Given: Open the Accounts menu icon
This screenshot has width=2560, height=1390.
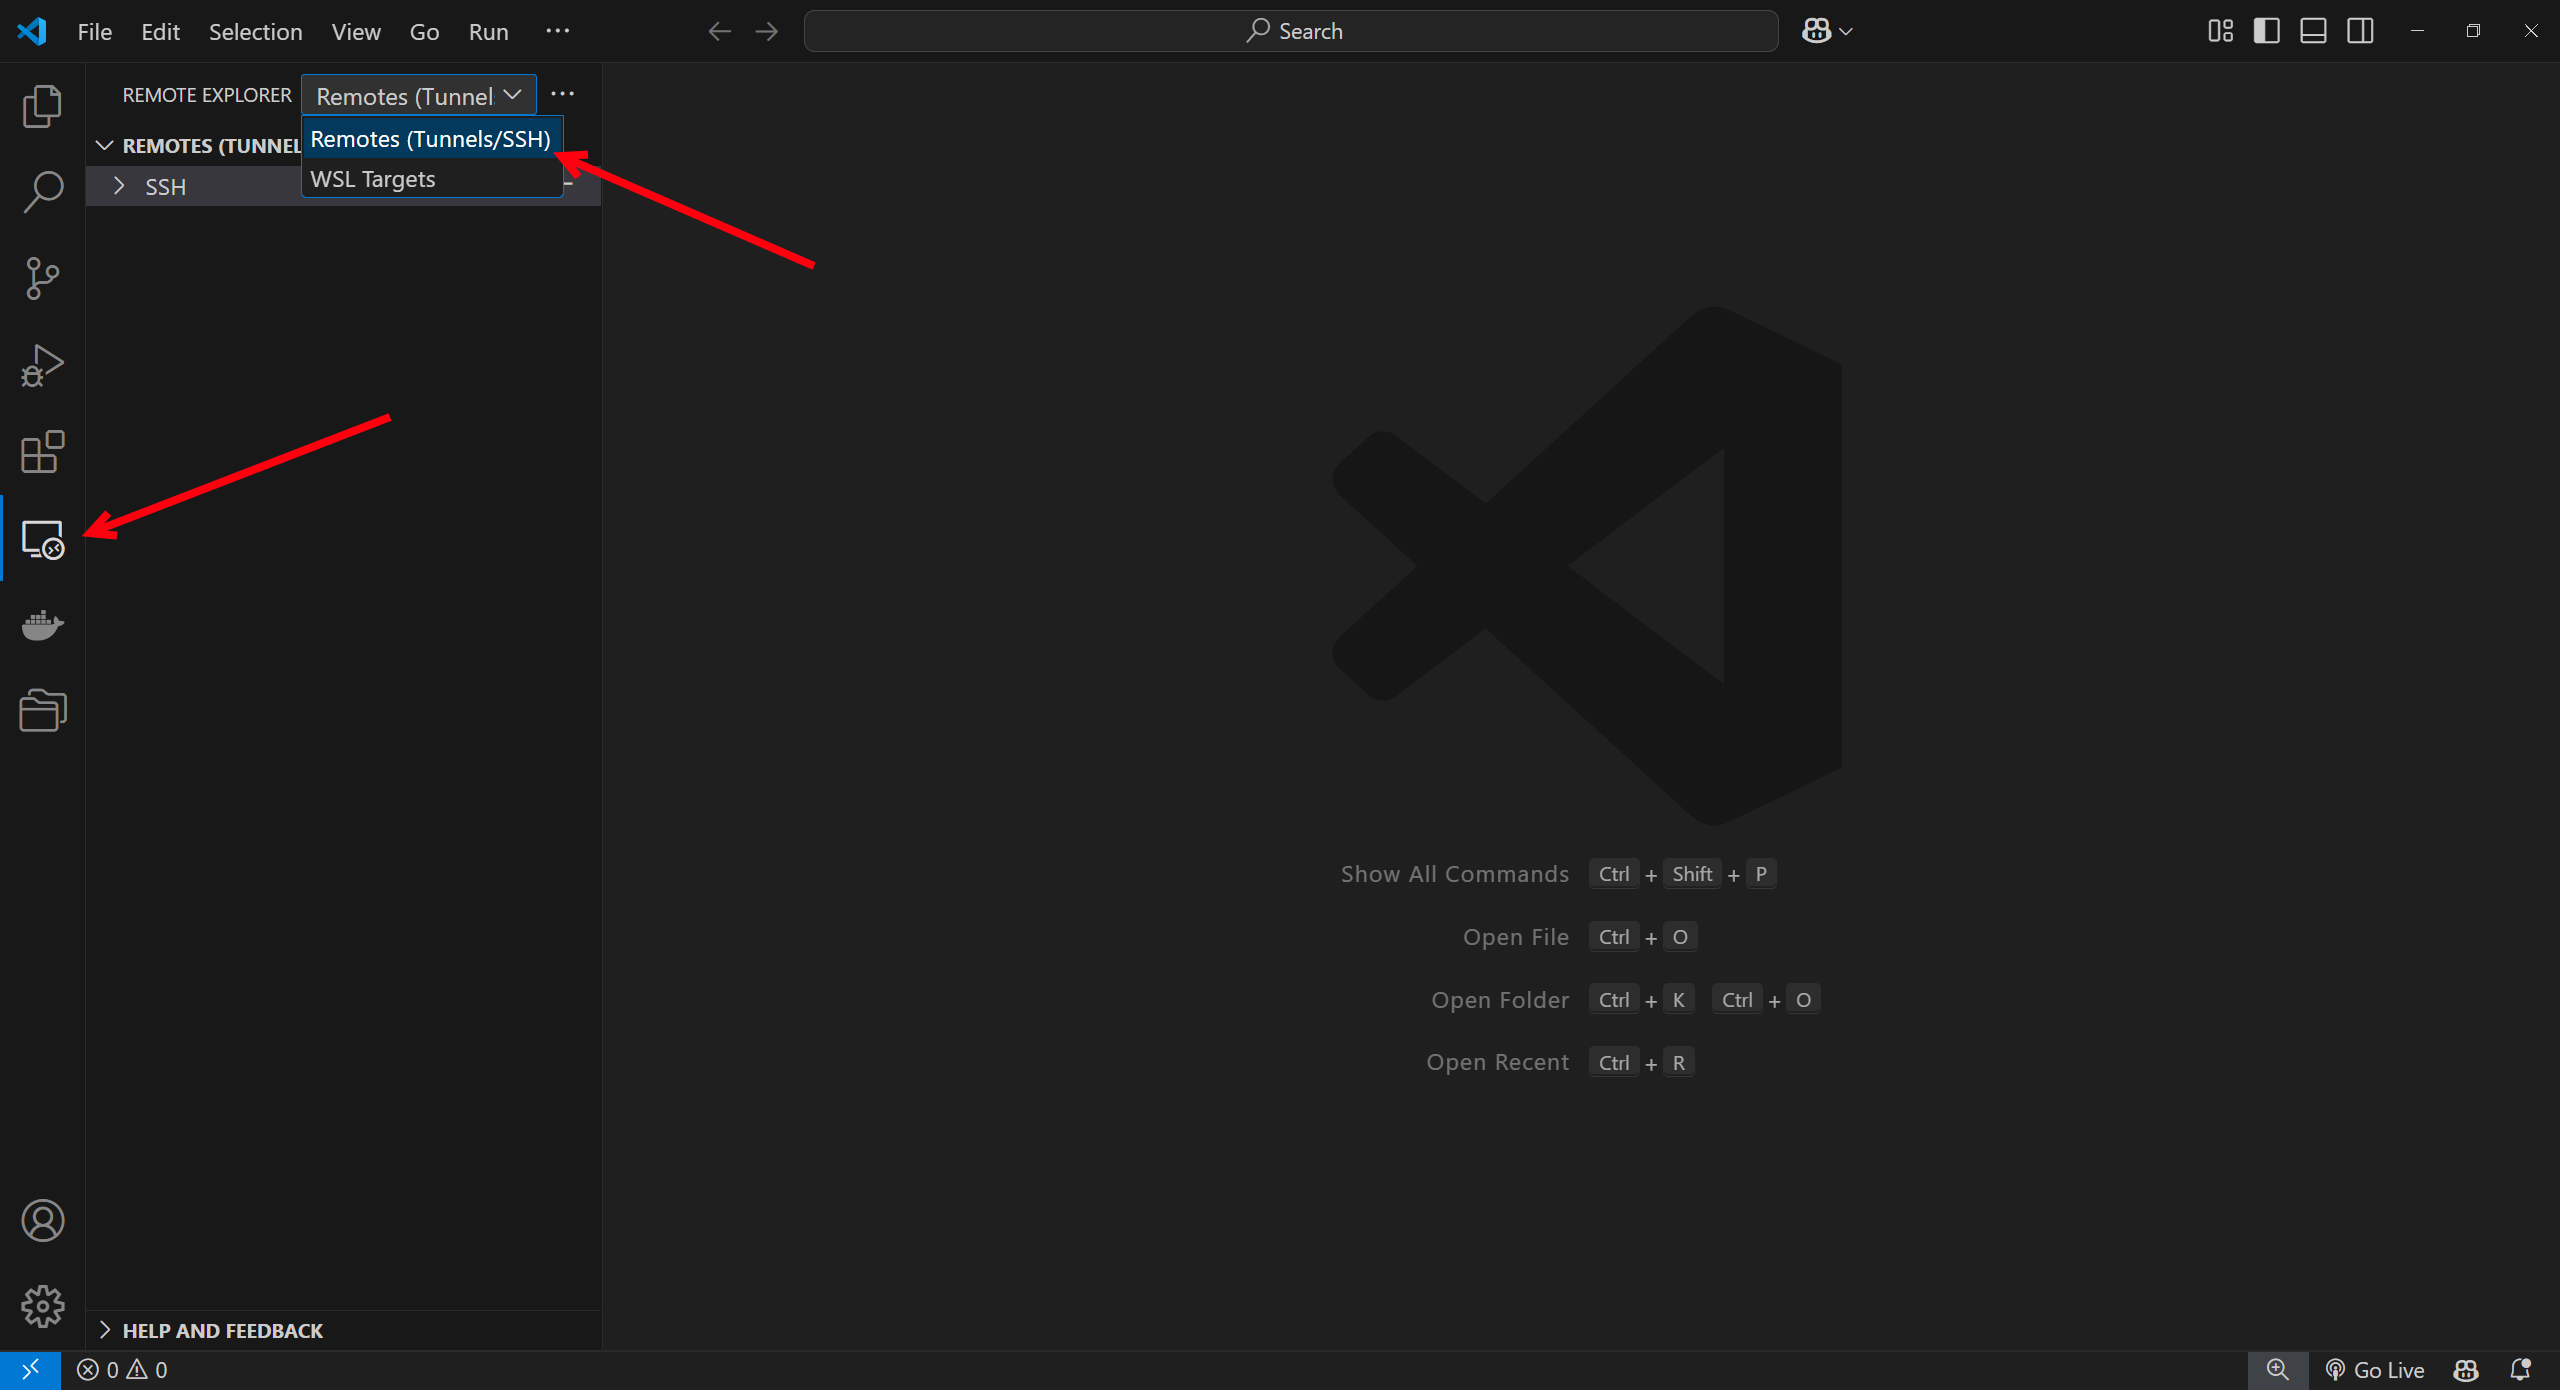Looking at the screenshot, I should pyautogui.click(x=42, y=1221).
